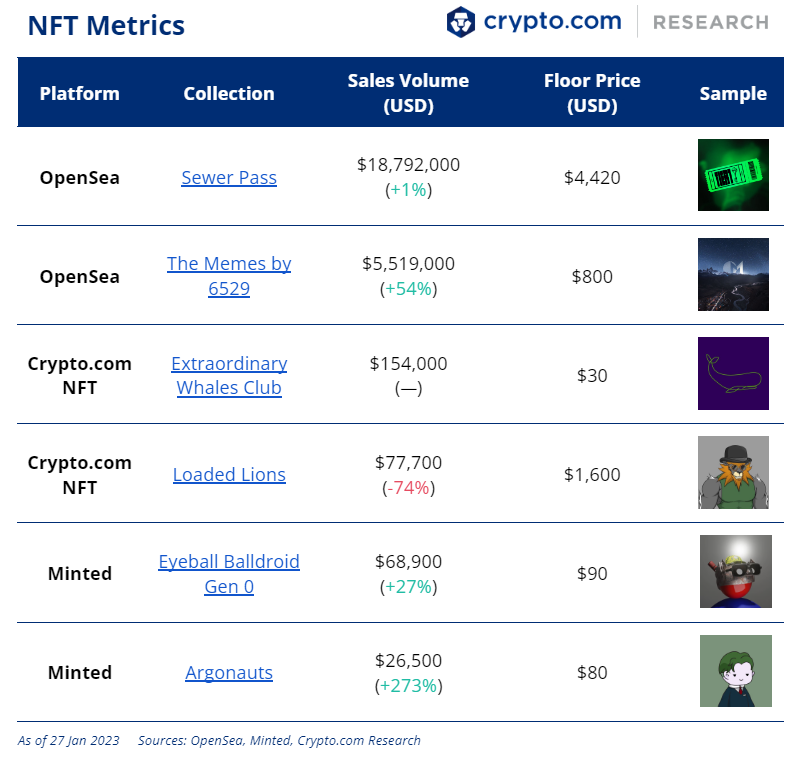Click the Memes by 6529 night landscape thumbnail
The height and width of the screenshot is (759, 803).
(x=733, y=274)
